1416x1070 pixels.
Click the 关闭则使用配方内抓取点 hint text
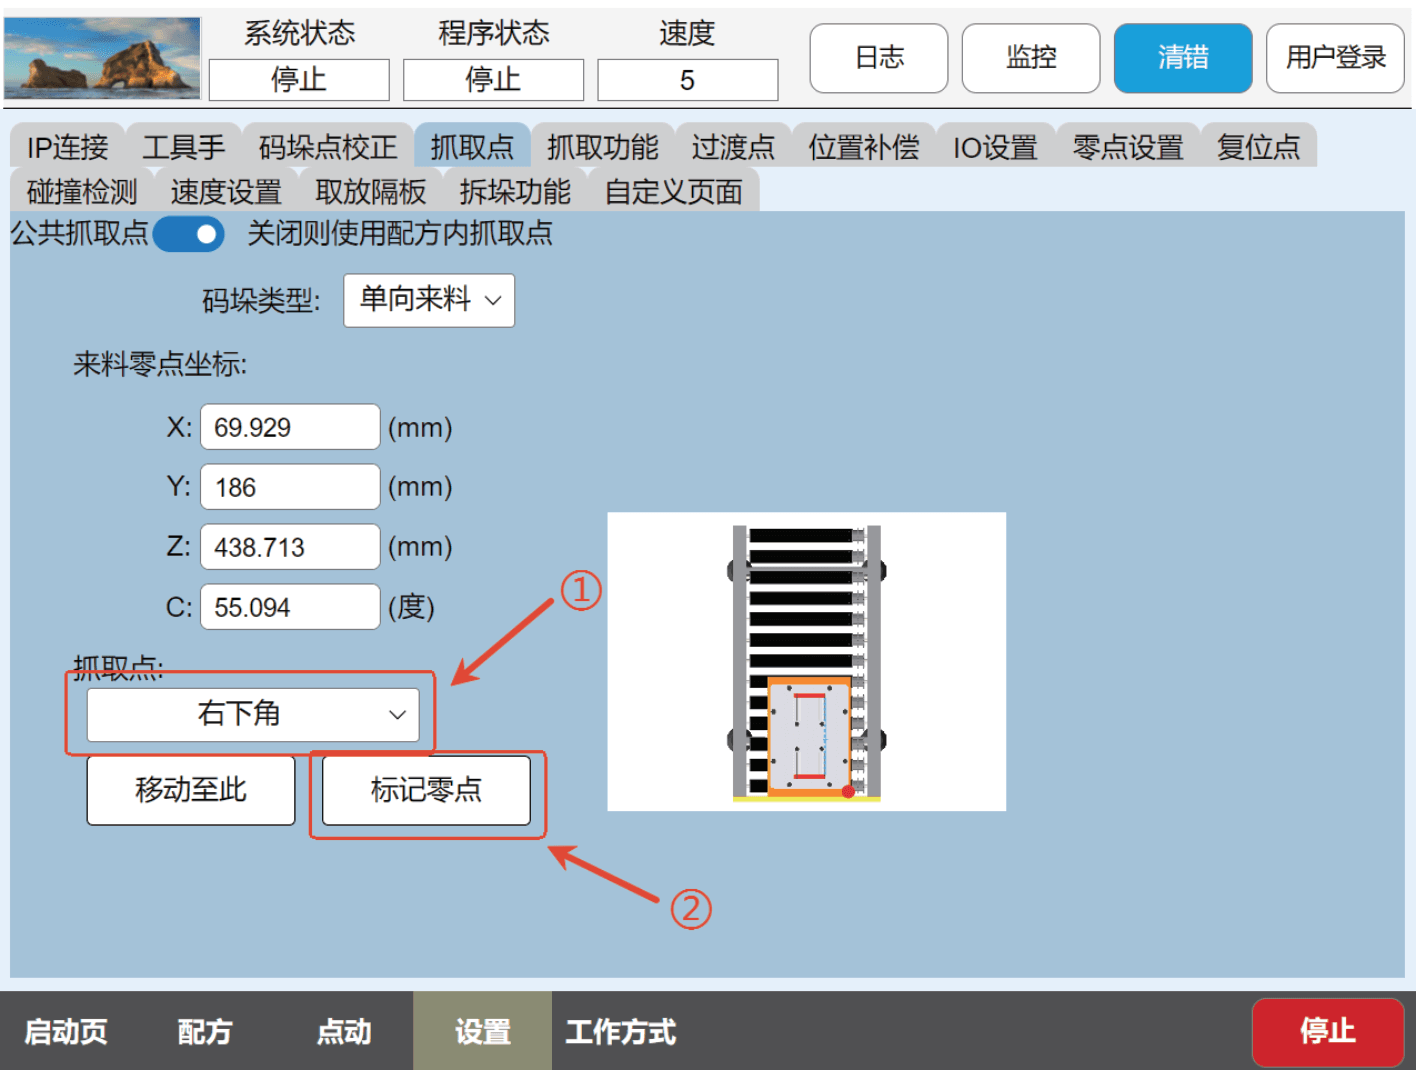(x=400, y=234)
